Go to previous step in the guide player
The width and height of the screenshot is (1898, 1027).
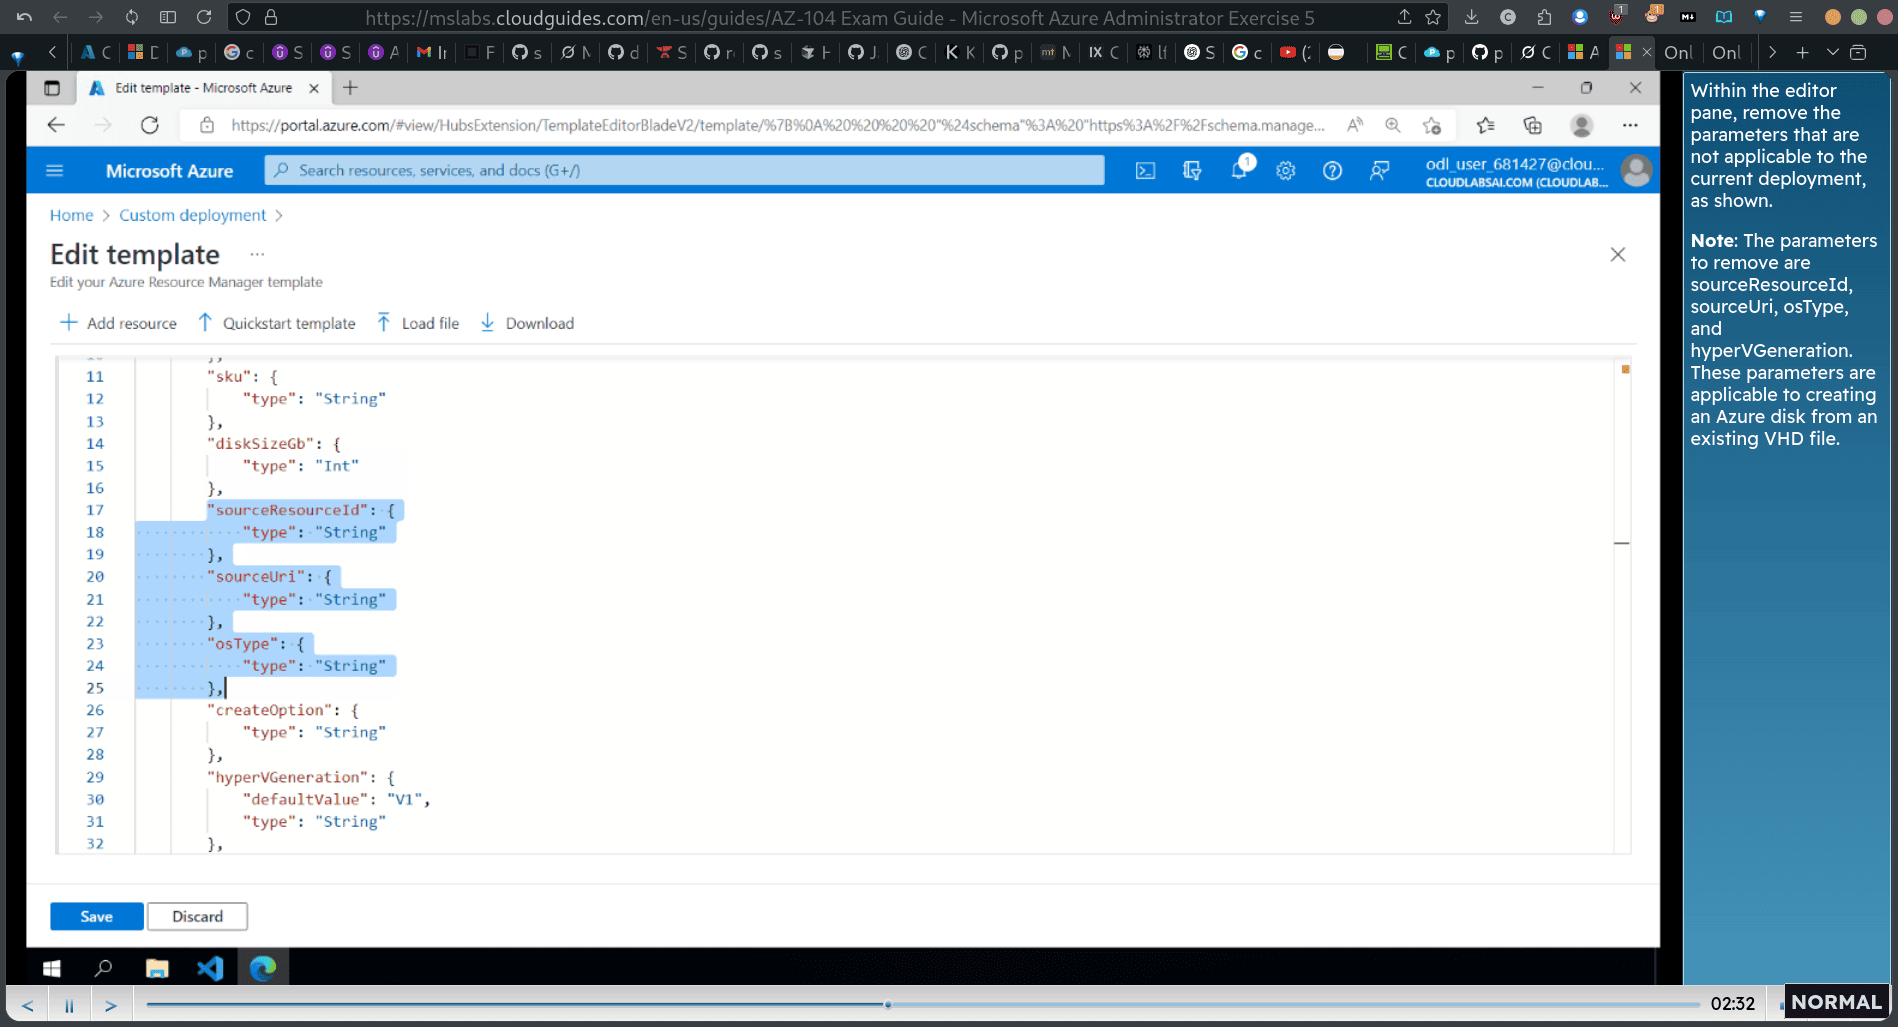tap(27, 1005)
